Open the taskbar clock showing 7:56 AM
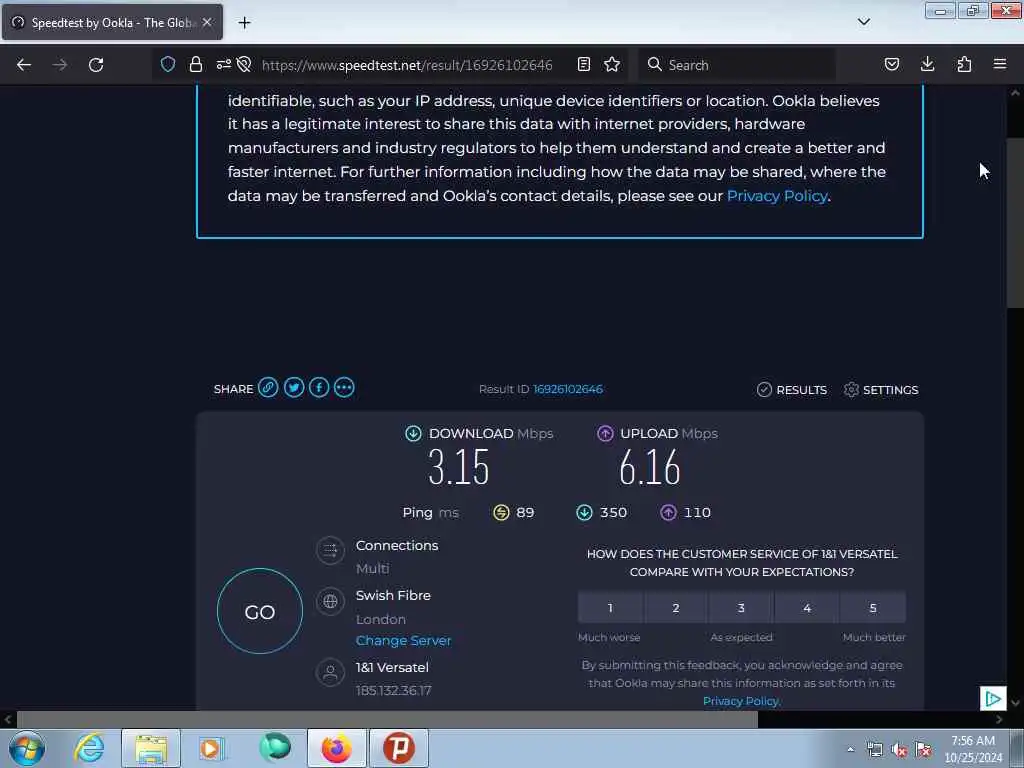This screenshot has height=768, width=1024. pyautogui.click(x=973, y=749)
